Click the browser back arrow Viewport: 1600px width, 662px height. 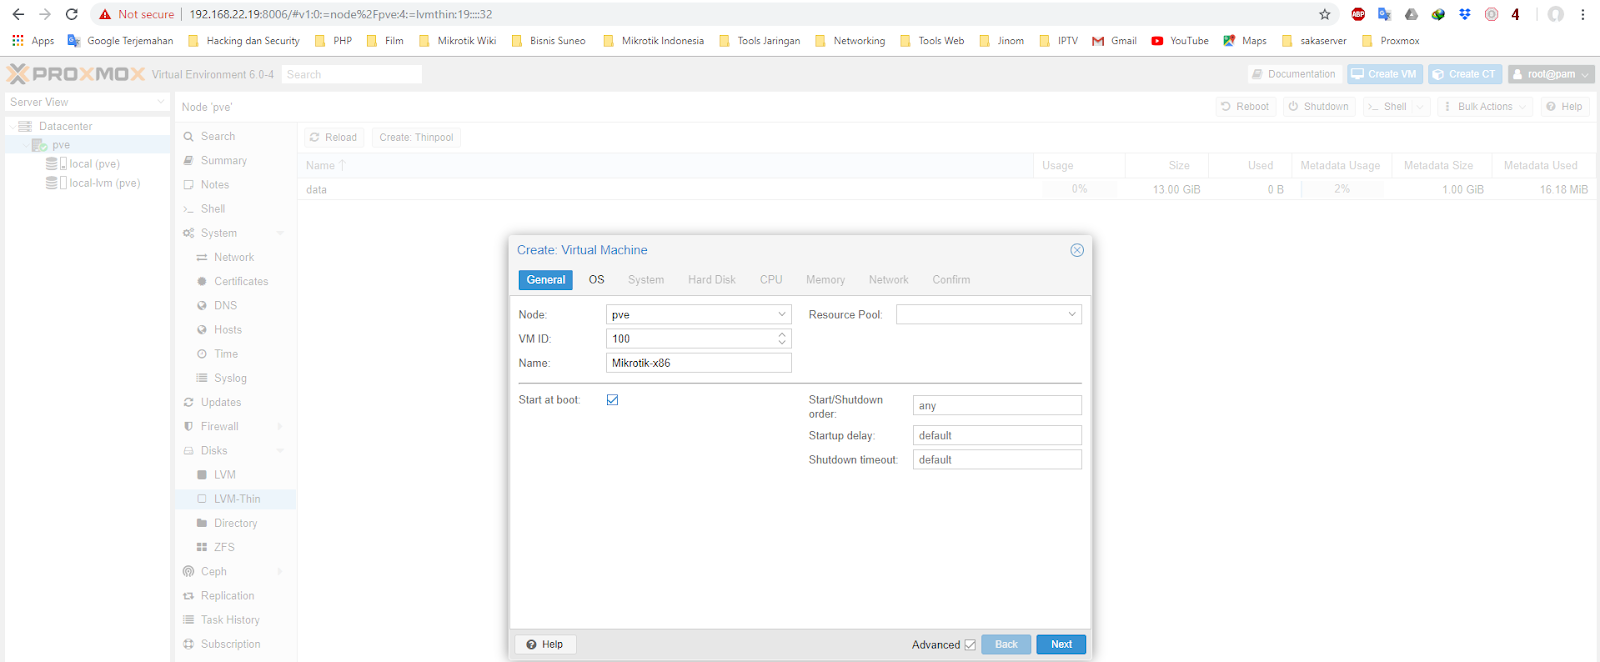coord(18,14)
